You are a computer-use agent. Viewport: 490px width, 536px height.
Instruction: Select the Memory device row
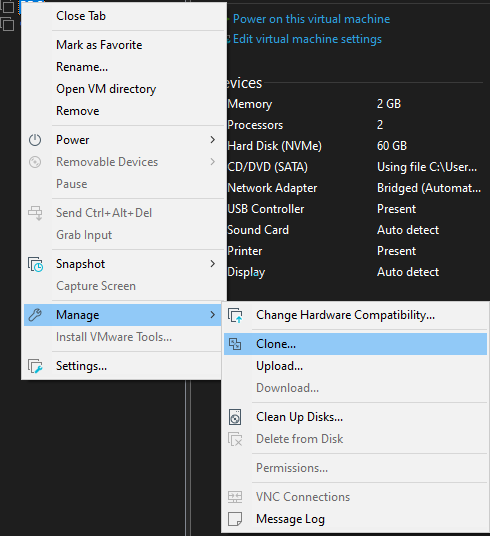tap(355, 104)
